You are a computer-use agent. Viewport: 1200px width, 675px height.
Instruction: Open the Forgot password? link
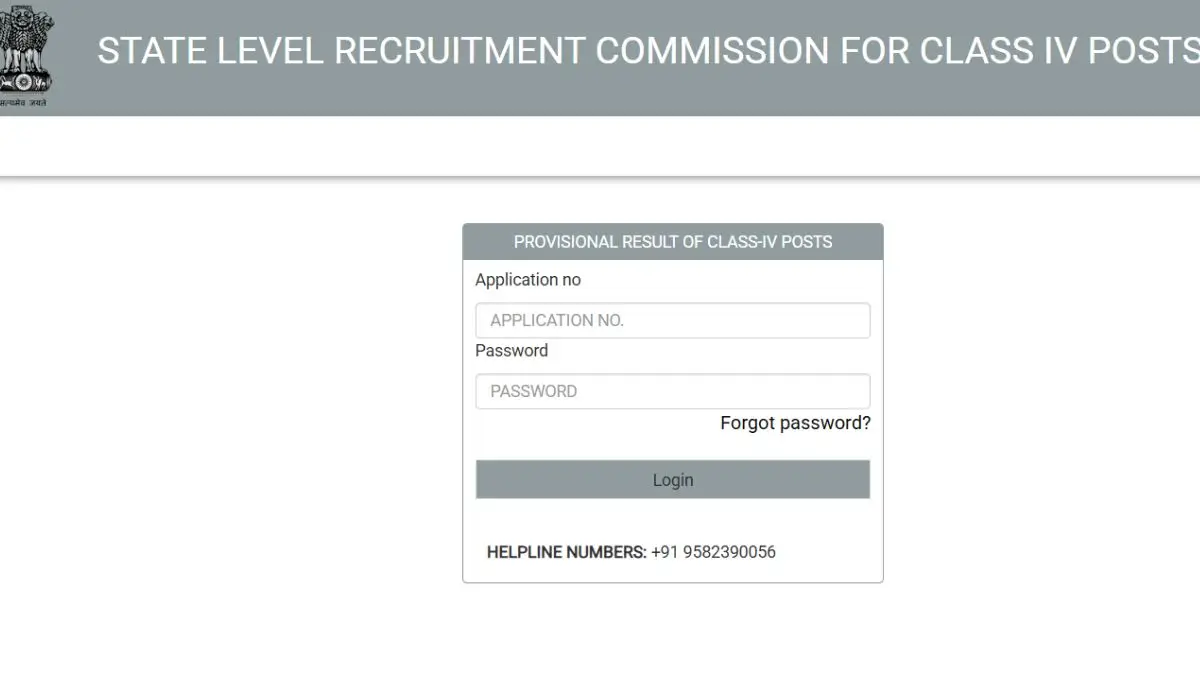pyautogui.click(x=795, y=423)
